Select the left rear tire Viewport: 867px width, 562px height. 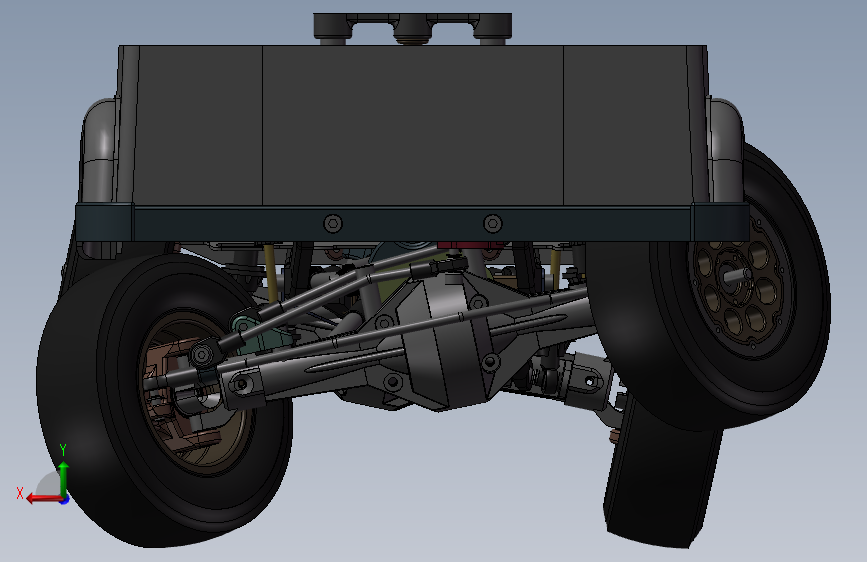pos(164,400)
